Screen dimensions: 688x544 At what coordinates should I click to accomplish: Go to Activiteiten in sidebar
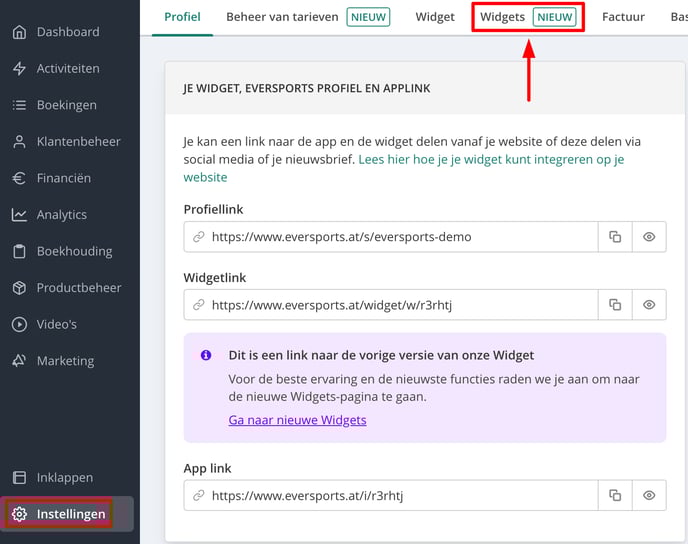click(x=68, y=68)
